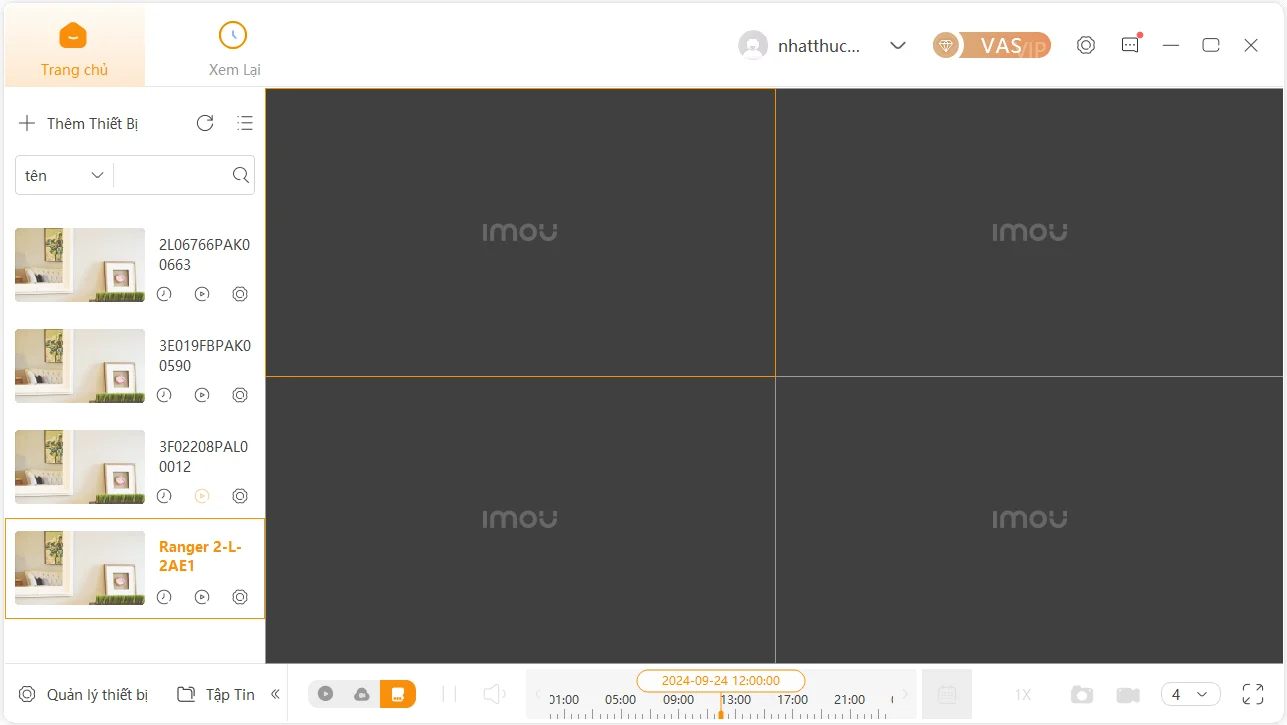Open the split-screen count dropdown showing 4
Screen dimensions: 1287x725
(1190, 694)
